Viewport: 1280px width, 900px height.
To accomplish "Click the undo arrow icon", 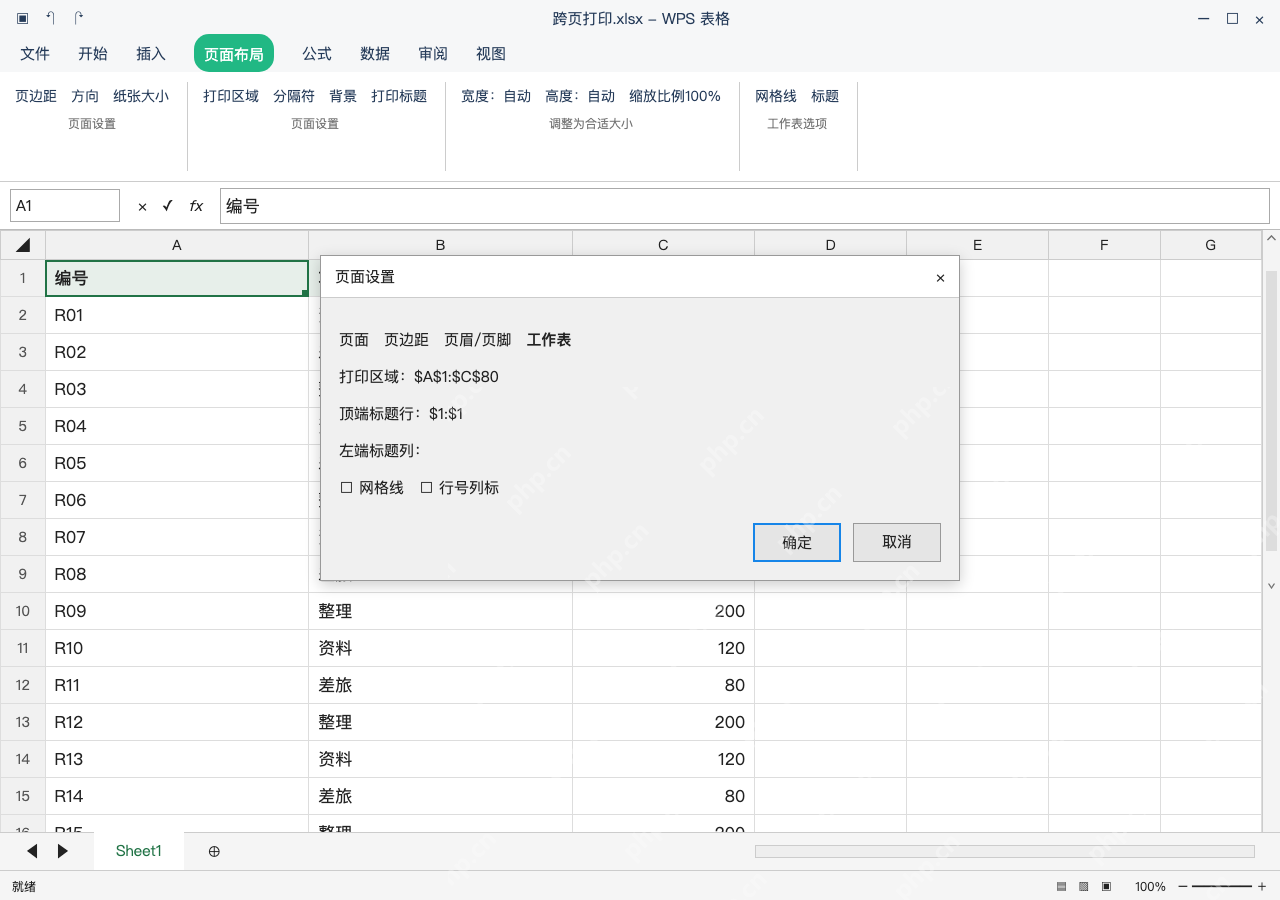I will (x=50, y=18).
